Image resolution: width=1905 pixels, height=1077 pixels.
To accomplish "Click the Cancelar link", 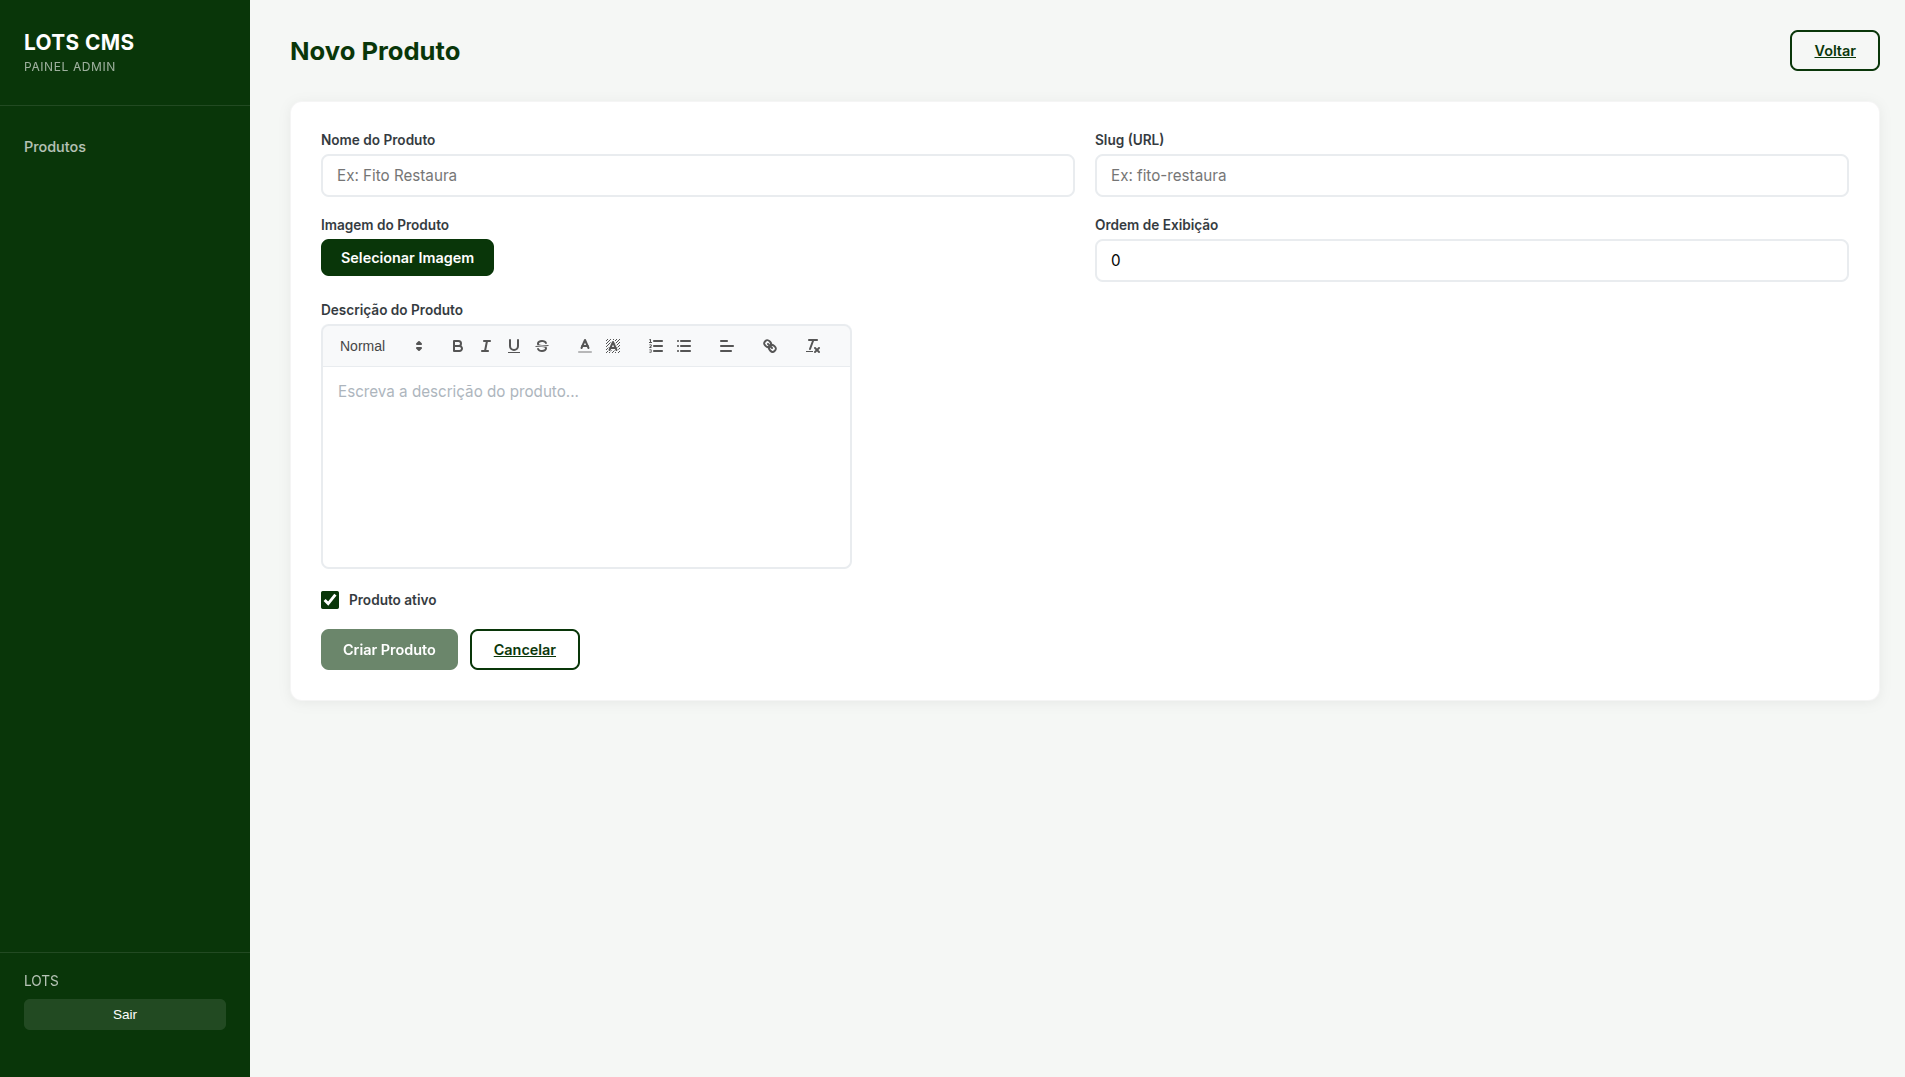I will click(524, 650).
